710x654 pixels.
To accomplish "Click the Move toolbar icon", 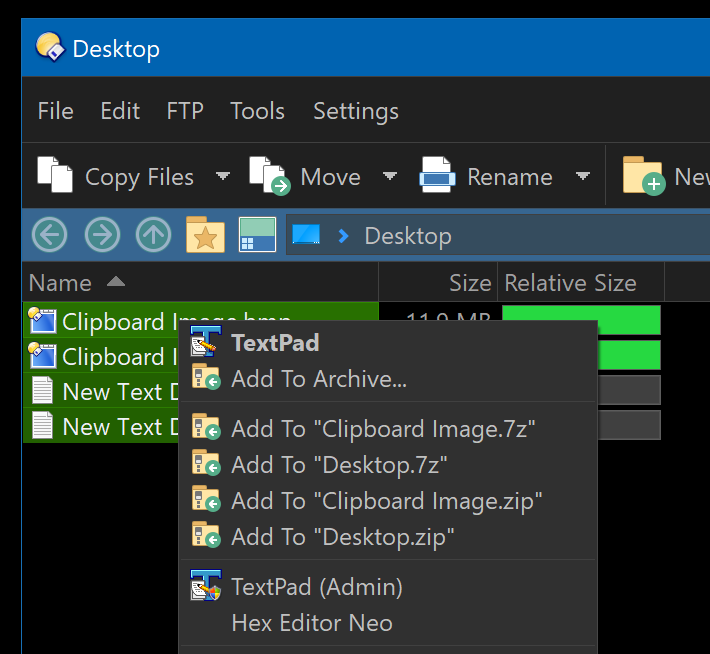I will pyautogui.click(x=270, y=175).
